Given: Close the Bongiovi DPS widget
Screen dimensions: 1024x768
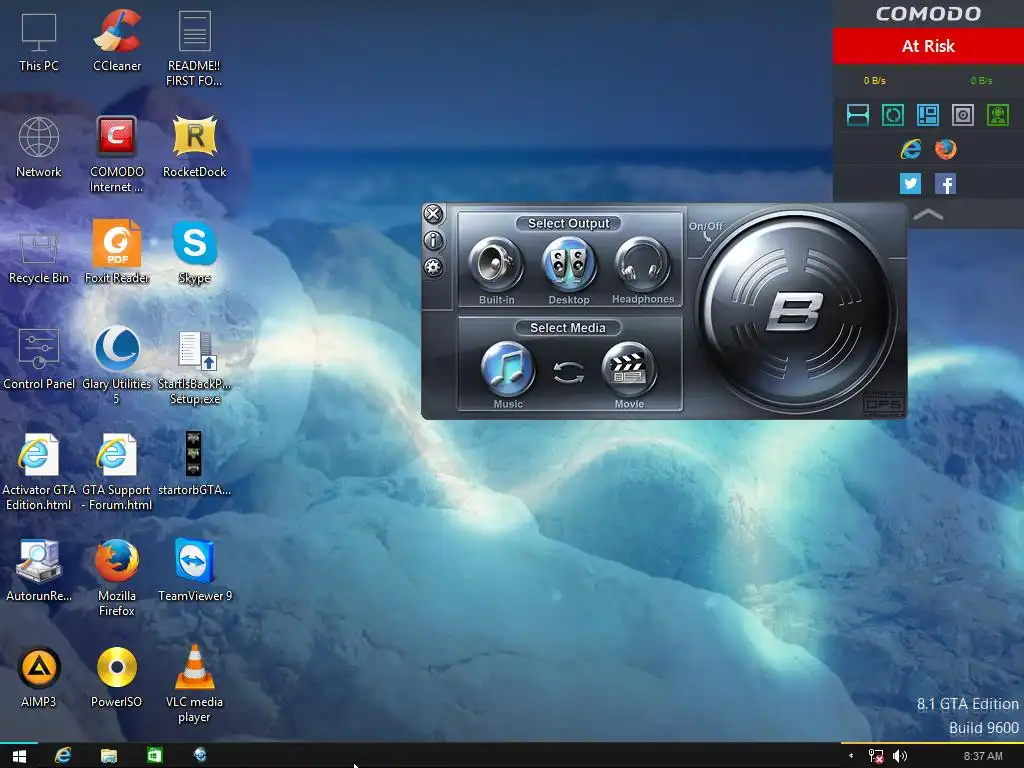Looking at the screenshot, I should pyautogui.click(x=433, y=214).
